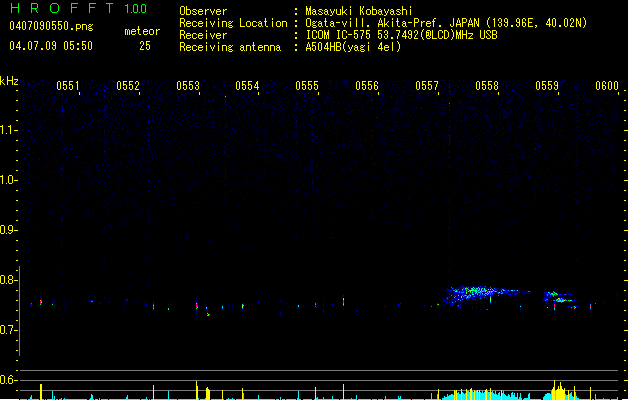629x400 pixels.
Task: Click time marker 0554
Action: pos(247,86)
